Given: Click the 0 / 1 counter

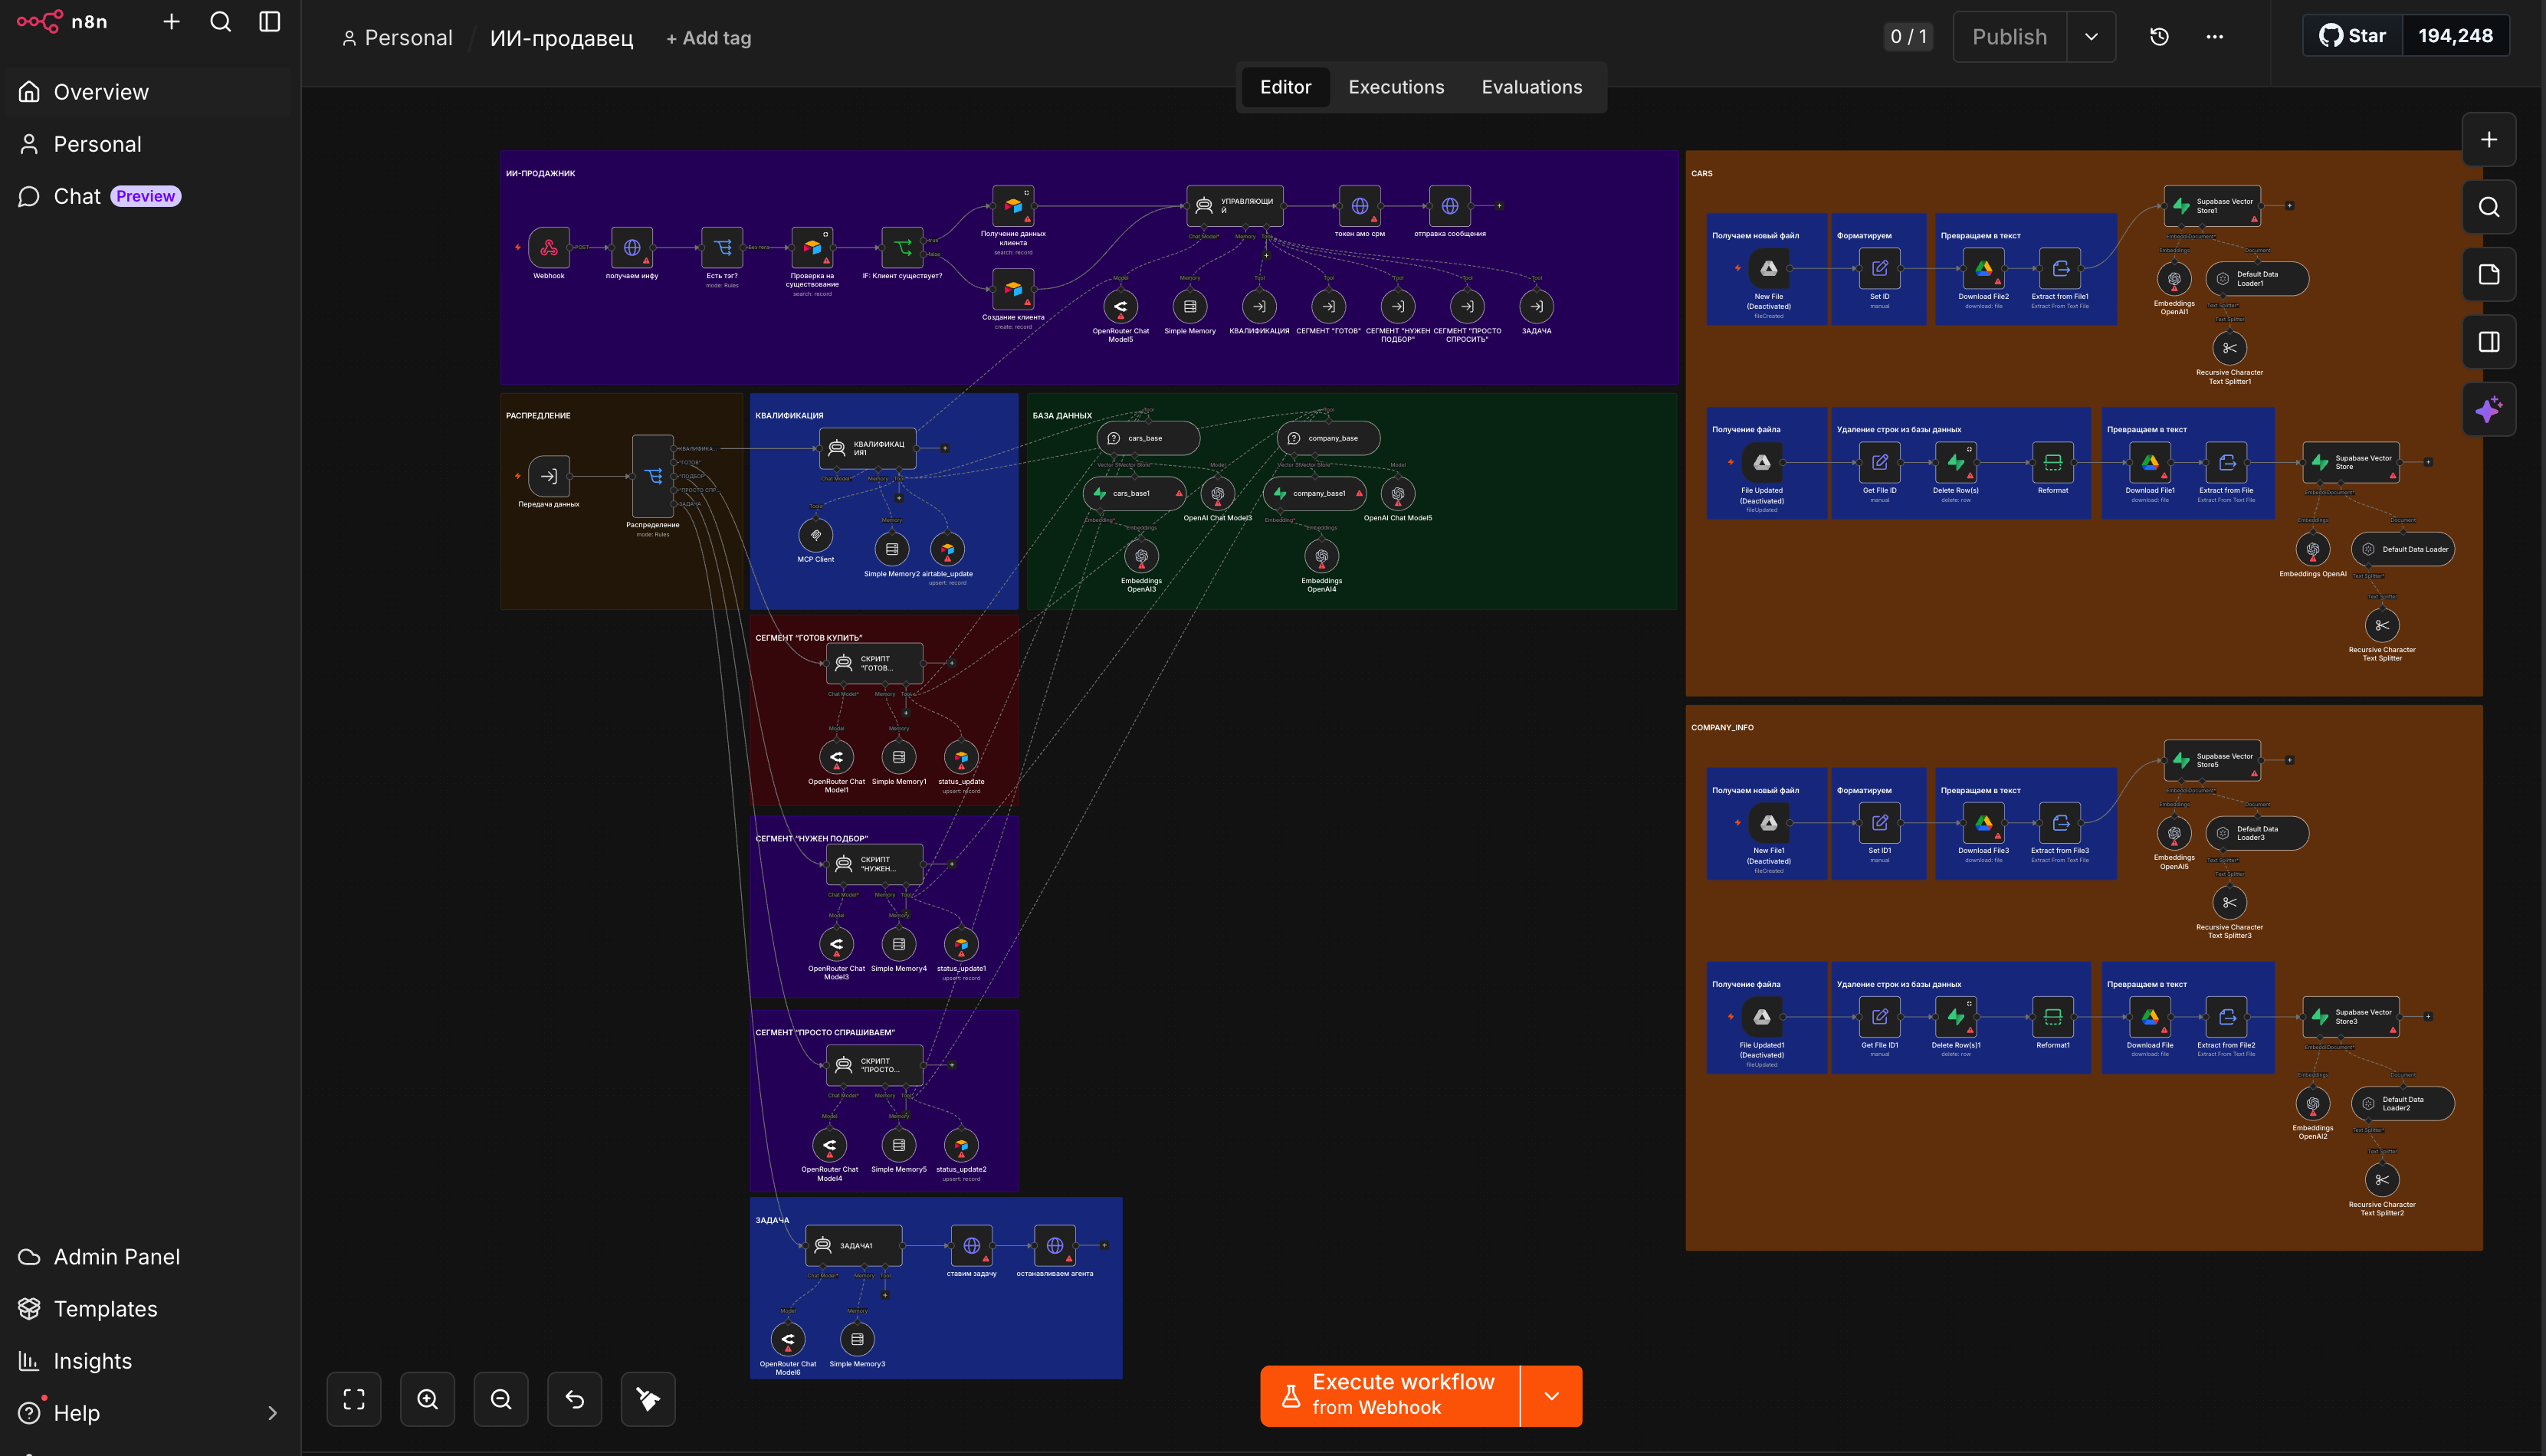Looking at the screenshot, I should pos(1908,37).
